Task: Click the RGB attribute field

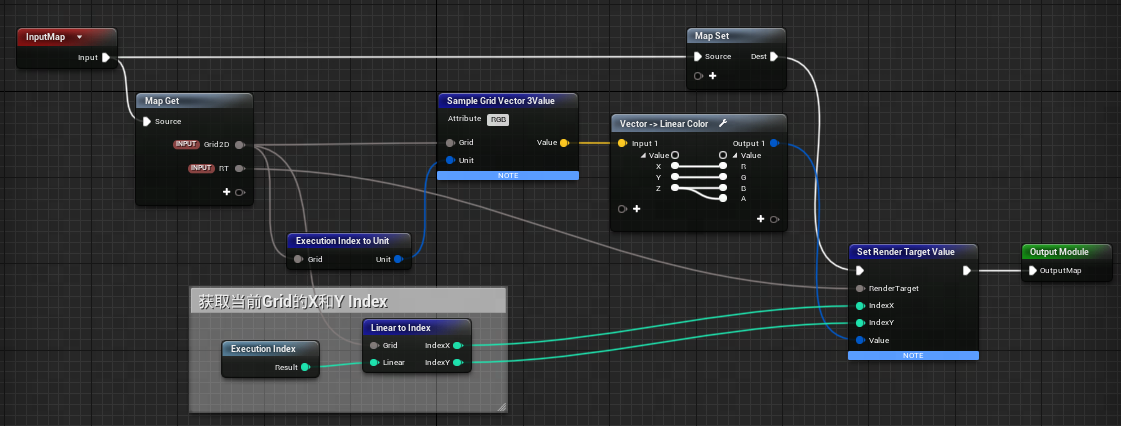Action: (497, 119)
